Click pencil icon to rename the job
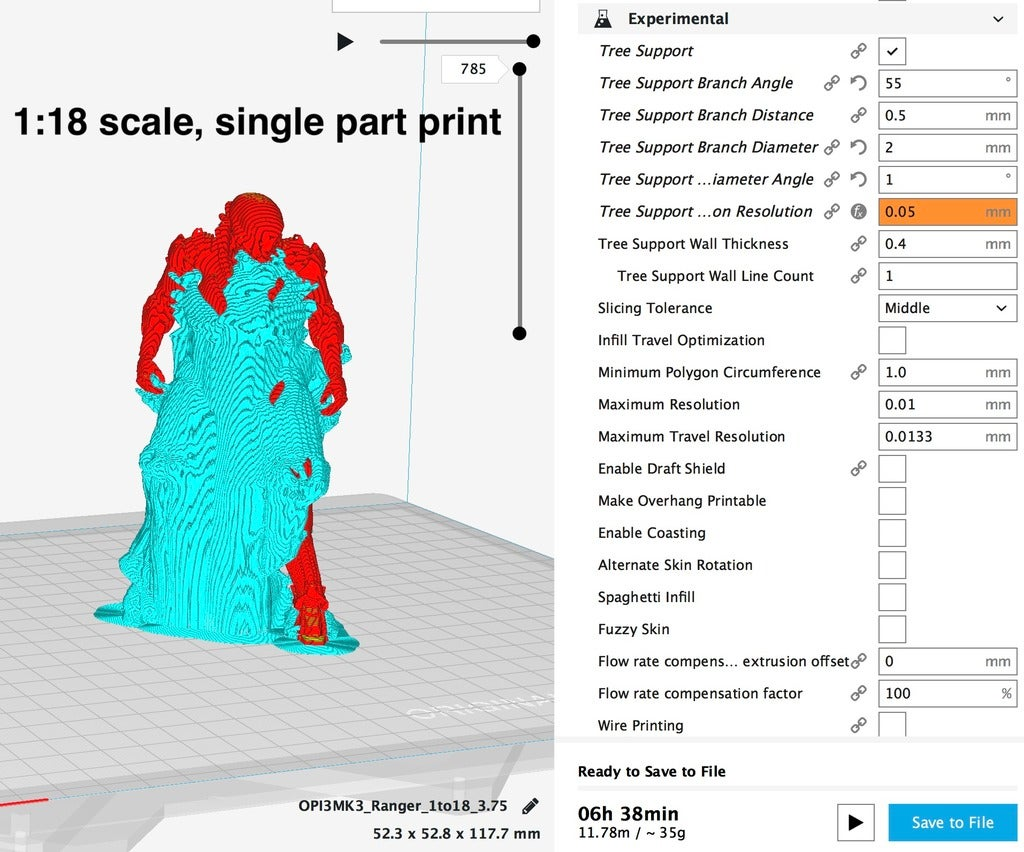The image size is (1024, 852). 530,806
